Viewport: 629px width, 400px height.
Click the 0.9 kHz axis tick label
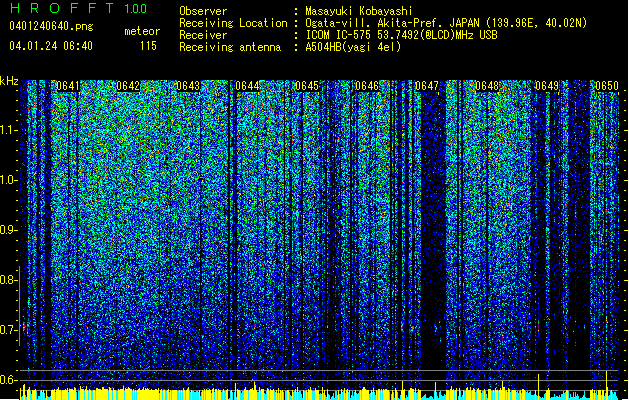(x=9, y=230)
